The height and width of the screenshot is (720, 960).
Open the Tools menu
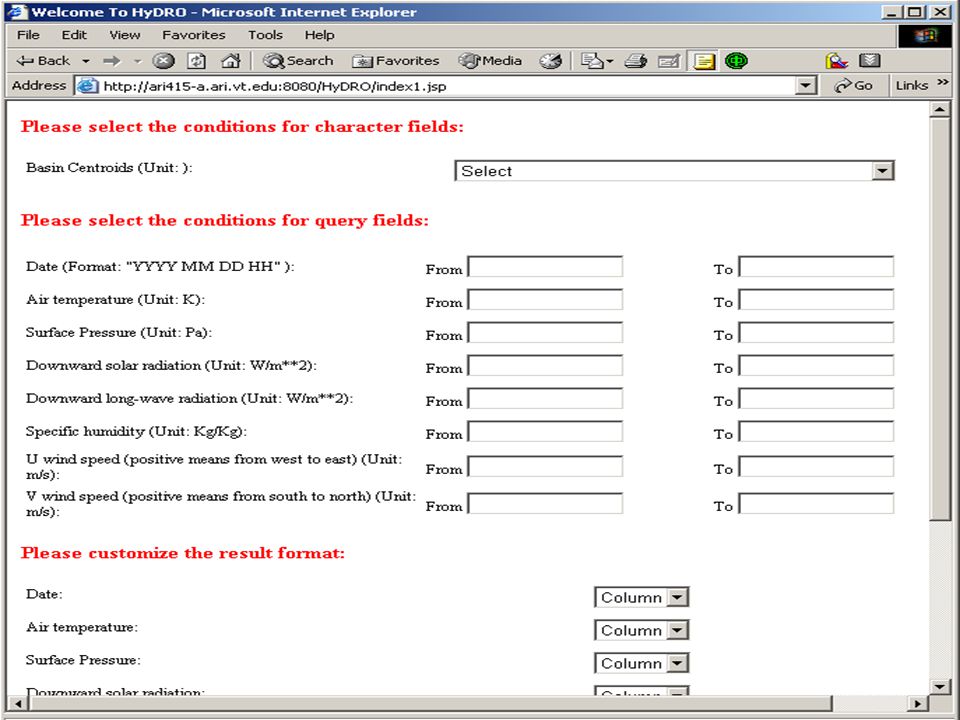click(265, 35)
